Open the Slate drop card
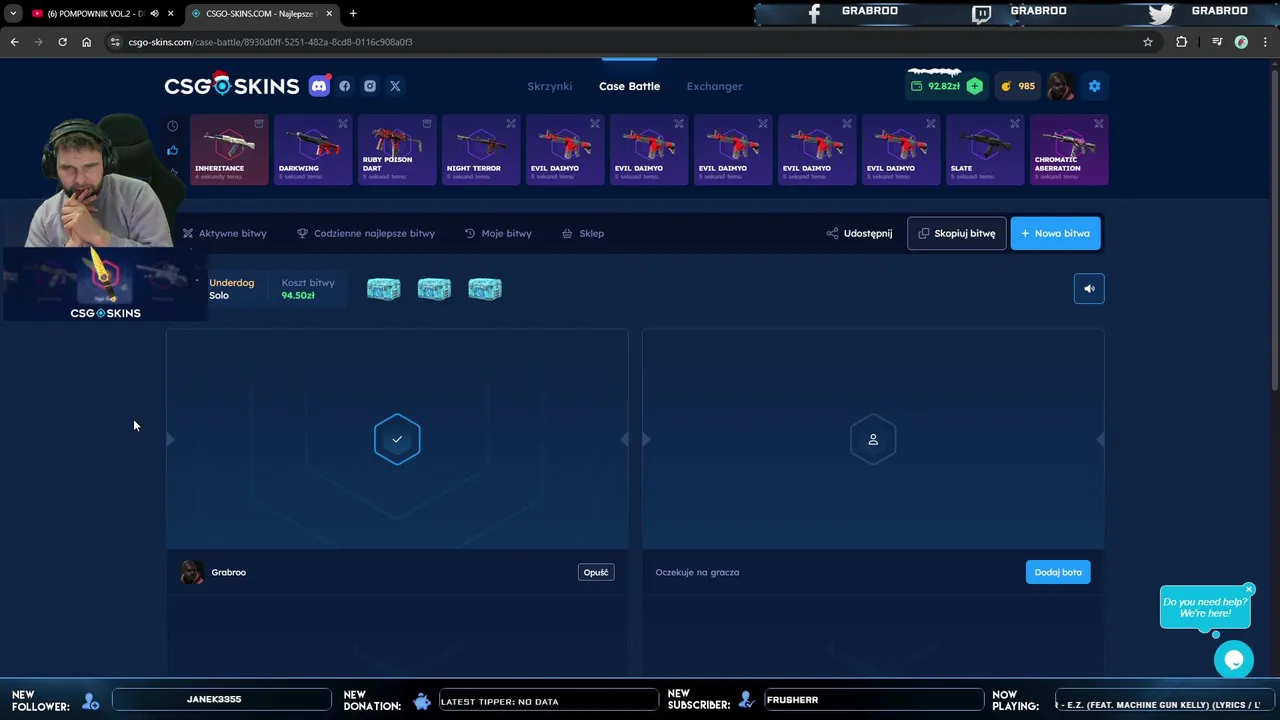Image resolution: width=1280 pixels, height=720 pixels. click(985, 150)
